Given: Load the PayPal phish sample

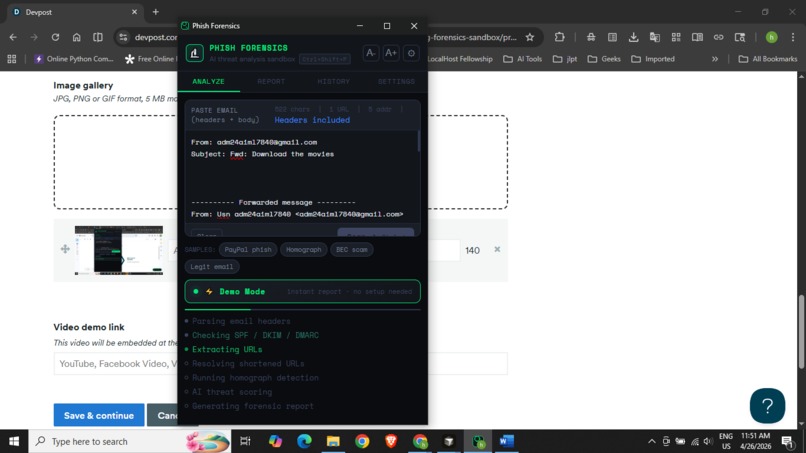Looking at the screenshot, I should coord(248,249).
